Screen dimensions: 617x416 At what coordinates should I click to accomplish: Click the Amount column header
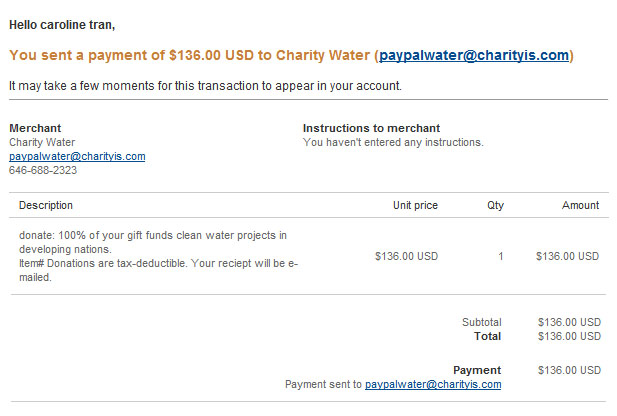tap(580, 205)
